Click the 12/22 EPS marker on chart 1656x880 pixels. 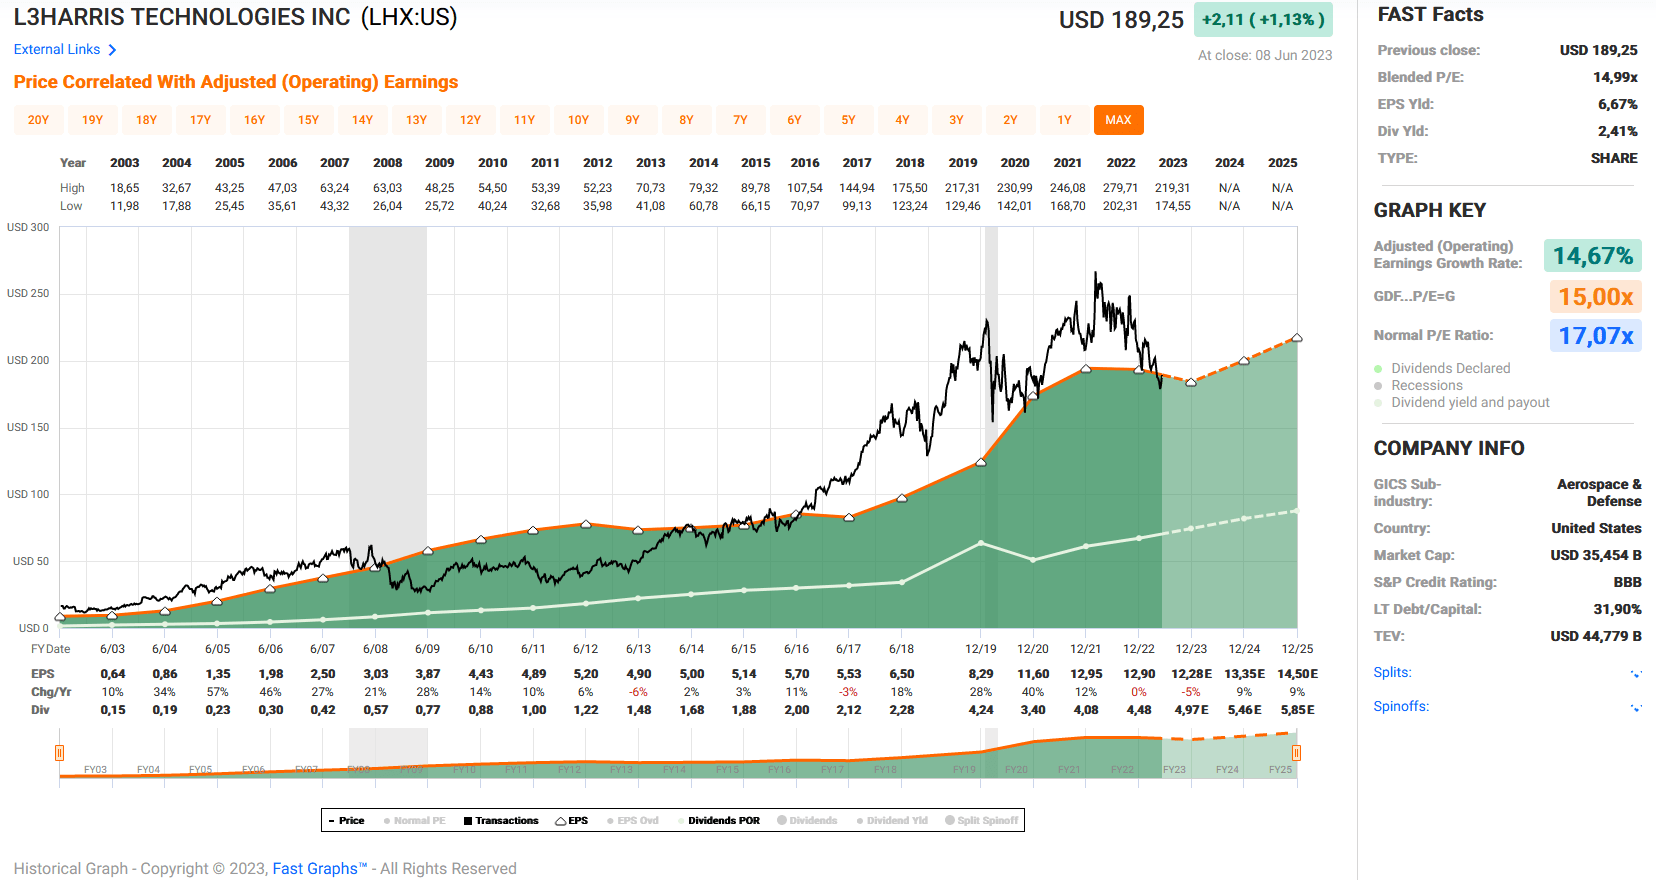pyautogui.click(x=1138, y=370)
